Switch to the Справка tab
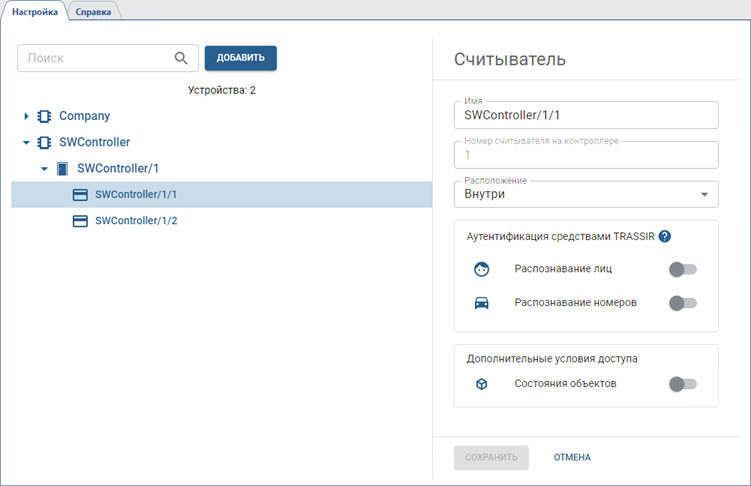This screenshot has width=751, height=486. (x=93, y=12)
